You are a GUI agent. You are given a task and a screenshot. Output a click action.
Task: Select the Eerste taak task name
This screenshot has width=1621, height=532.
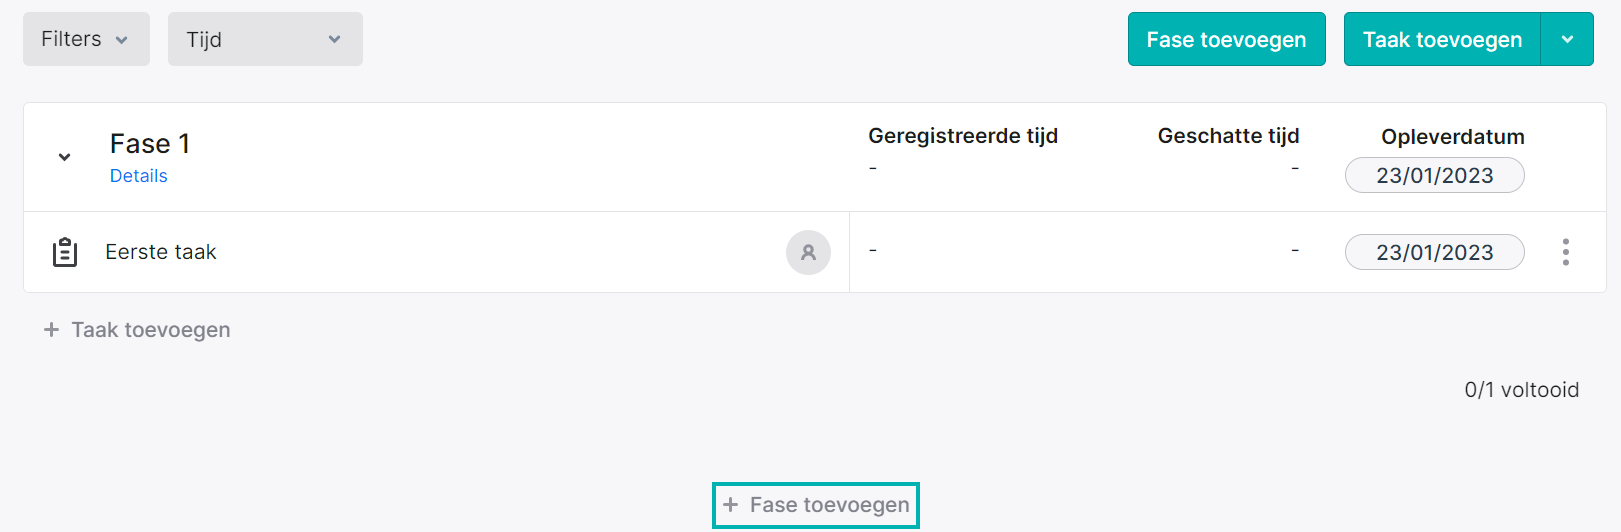pos(161,252)
